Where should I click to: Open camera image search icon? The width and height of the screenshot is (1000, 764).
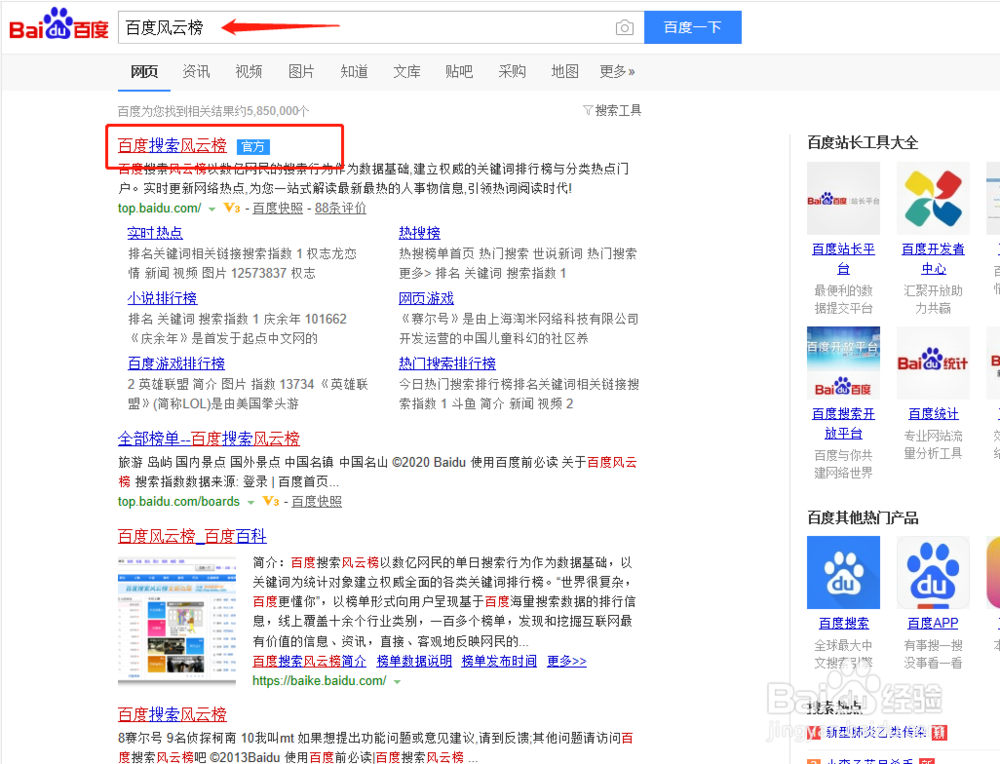(624, 27)
